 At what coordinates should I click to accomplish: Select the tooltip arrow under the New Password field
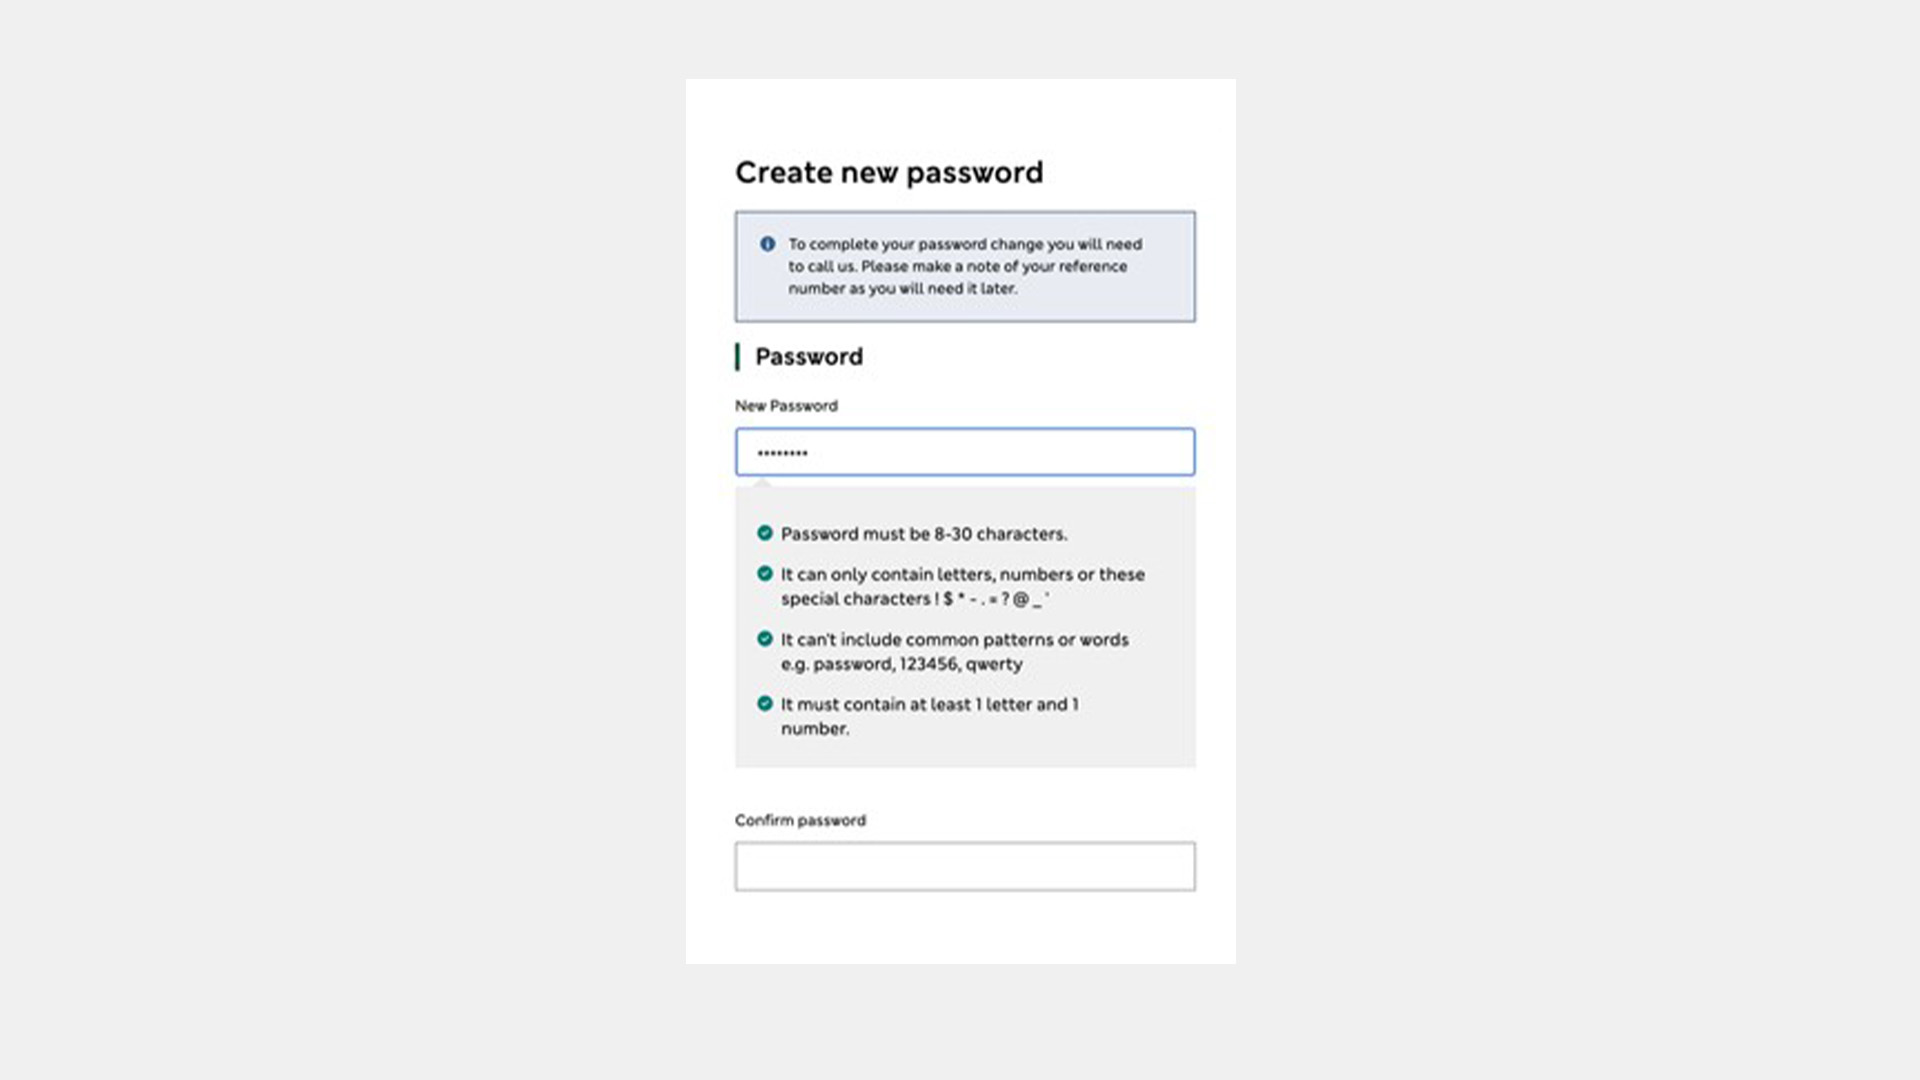point(765,483)
